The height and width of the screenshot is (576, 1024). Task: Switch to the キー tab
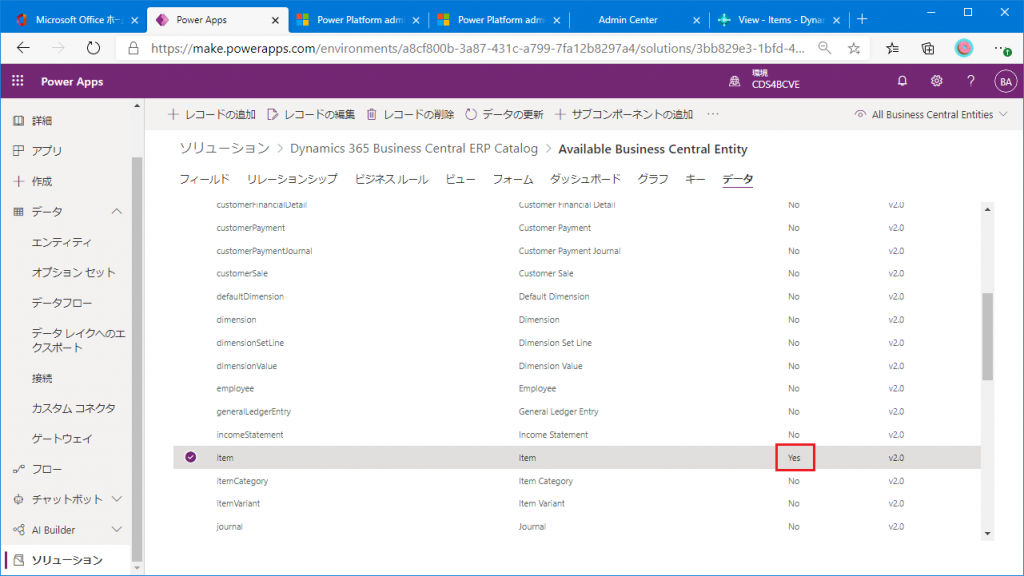click(x=695, y=179)
